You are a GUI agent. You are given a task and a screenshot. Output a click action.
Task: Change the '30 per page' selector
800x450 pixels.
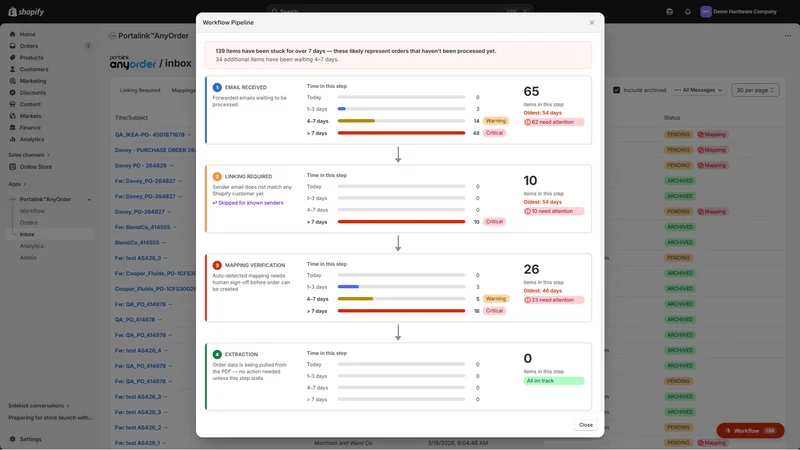[x=755, y=90]
